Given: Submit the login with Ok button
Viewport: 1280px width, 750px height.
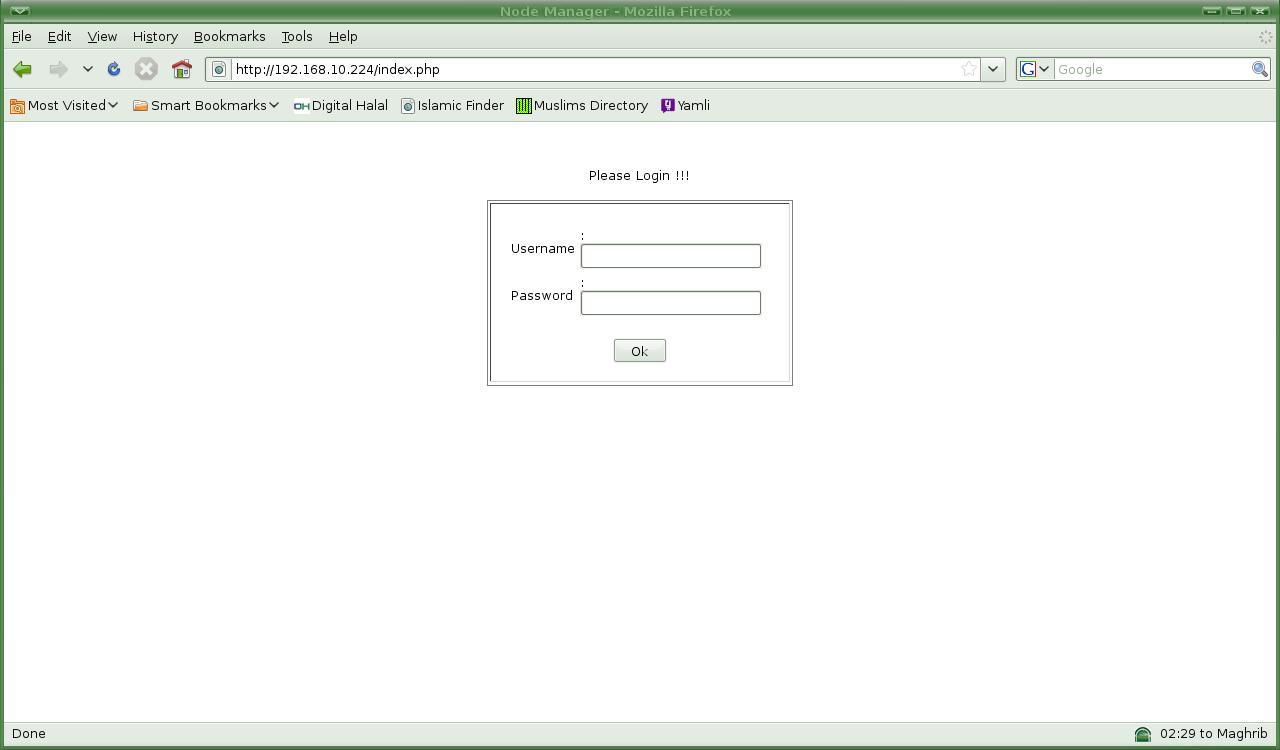Looking at the screenshot, I should (x=640, y=351).
